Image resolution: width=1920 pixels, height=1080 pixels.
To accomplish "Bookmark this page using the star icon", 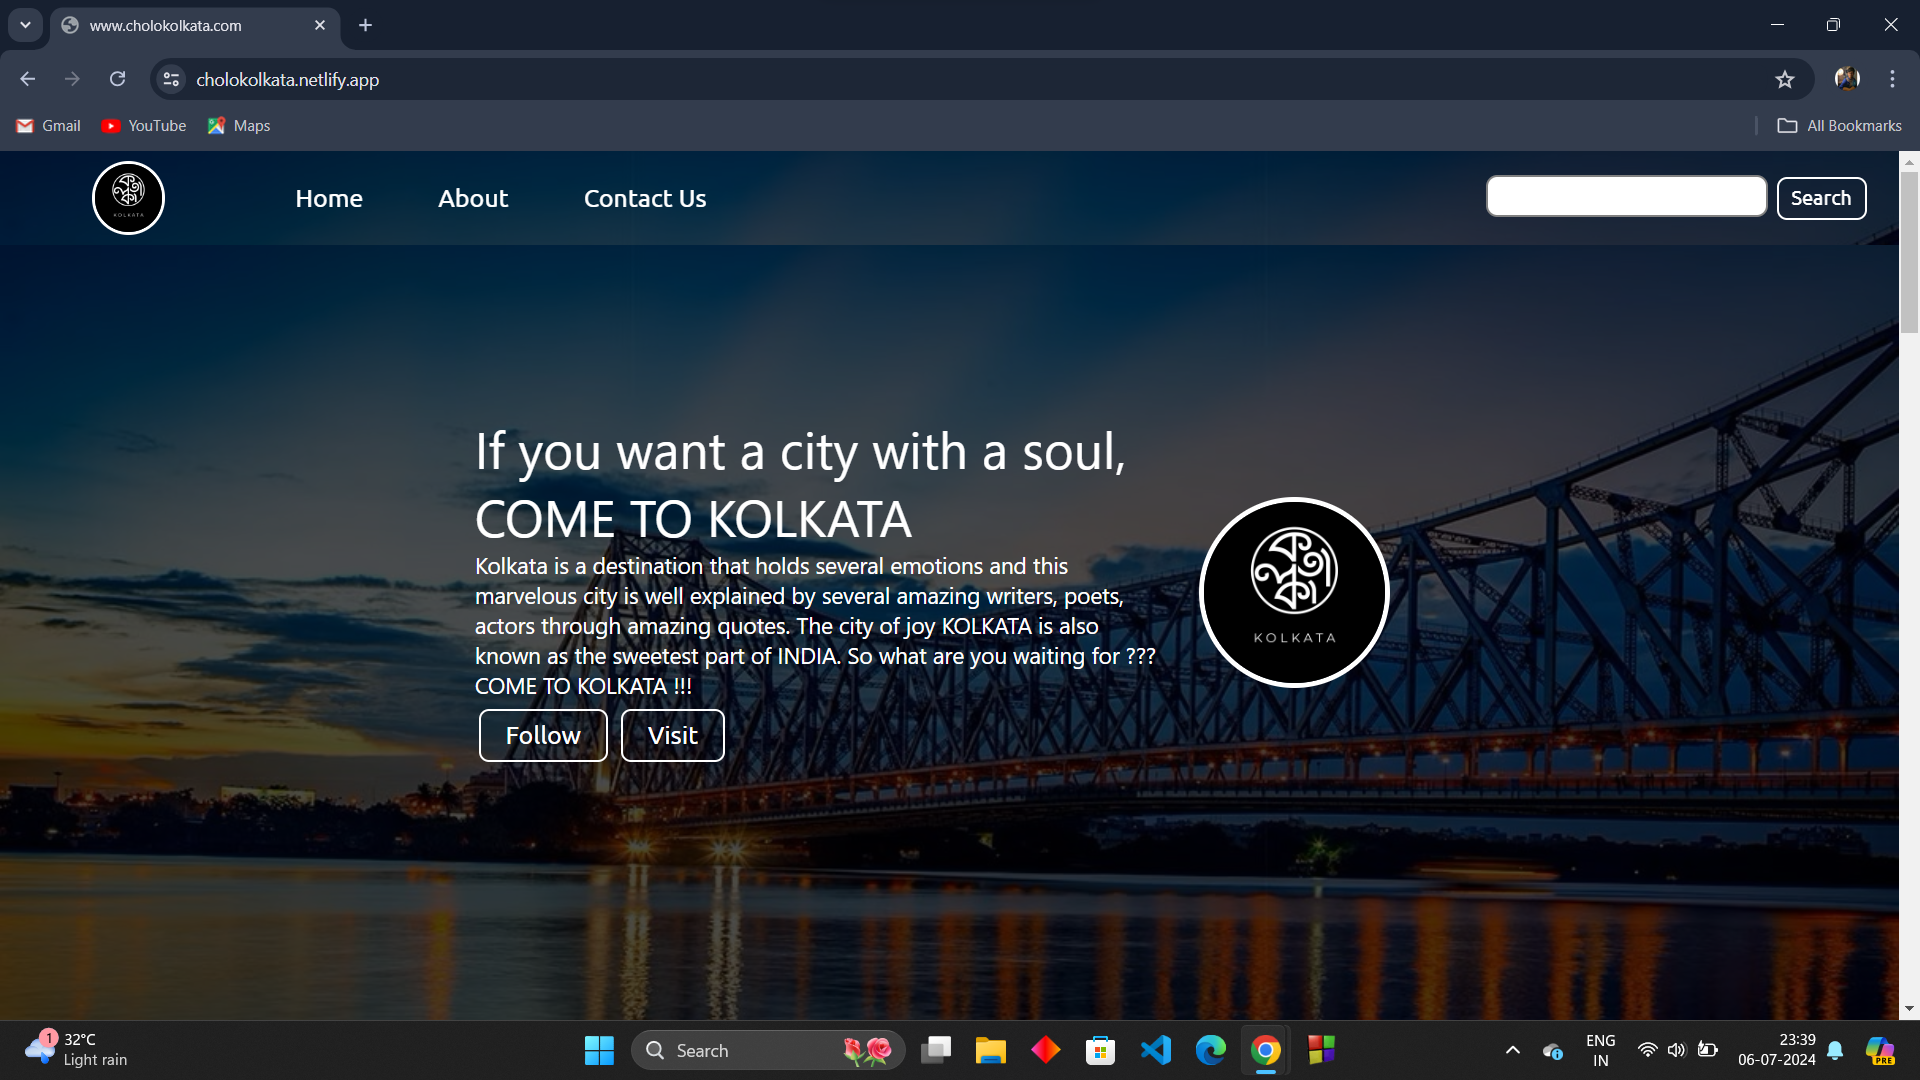I will [1786, 78].
